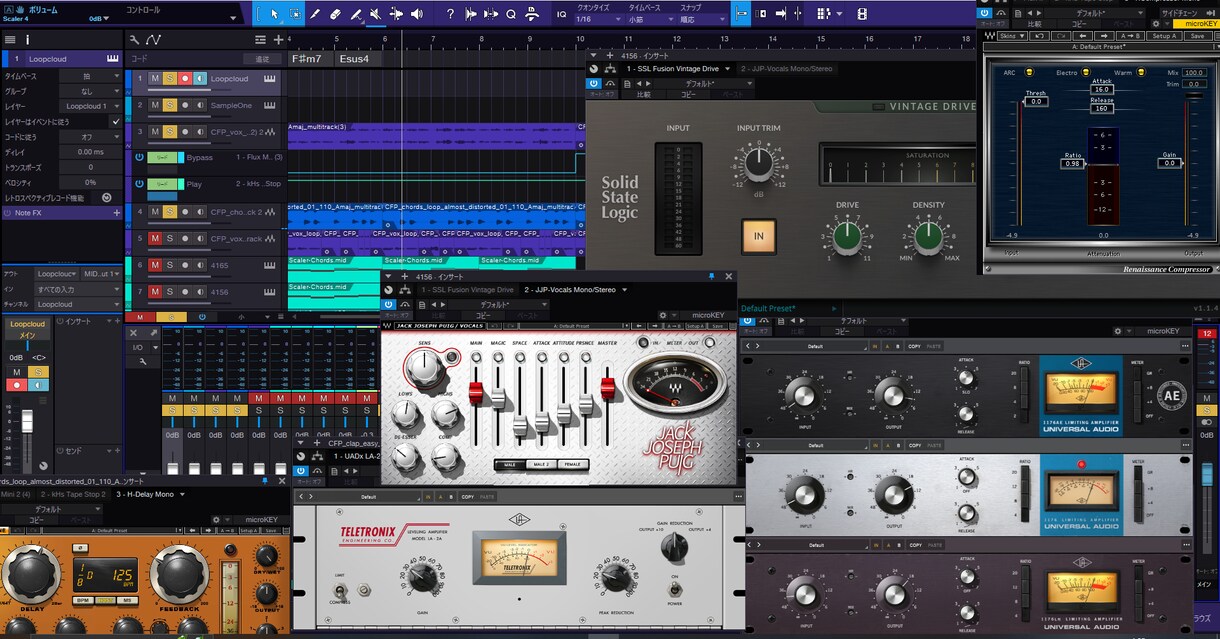The height and width of the screenshot is (639, 1220).
Task: Mute the Loopcloud track
Action: point(154,78)
